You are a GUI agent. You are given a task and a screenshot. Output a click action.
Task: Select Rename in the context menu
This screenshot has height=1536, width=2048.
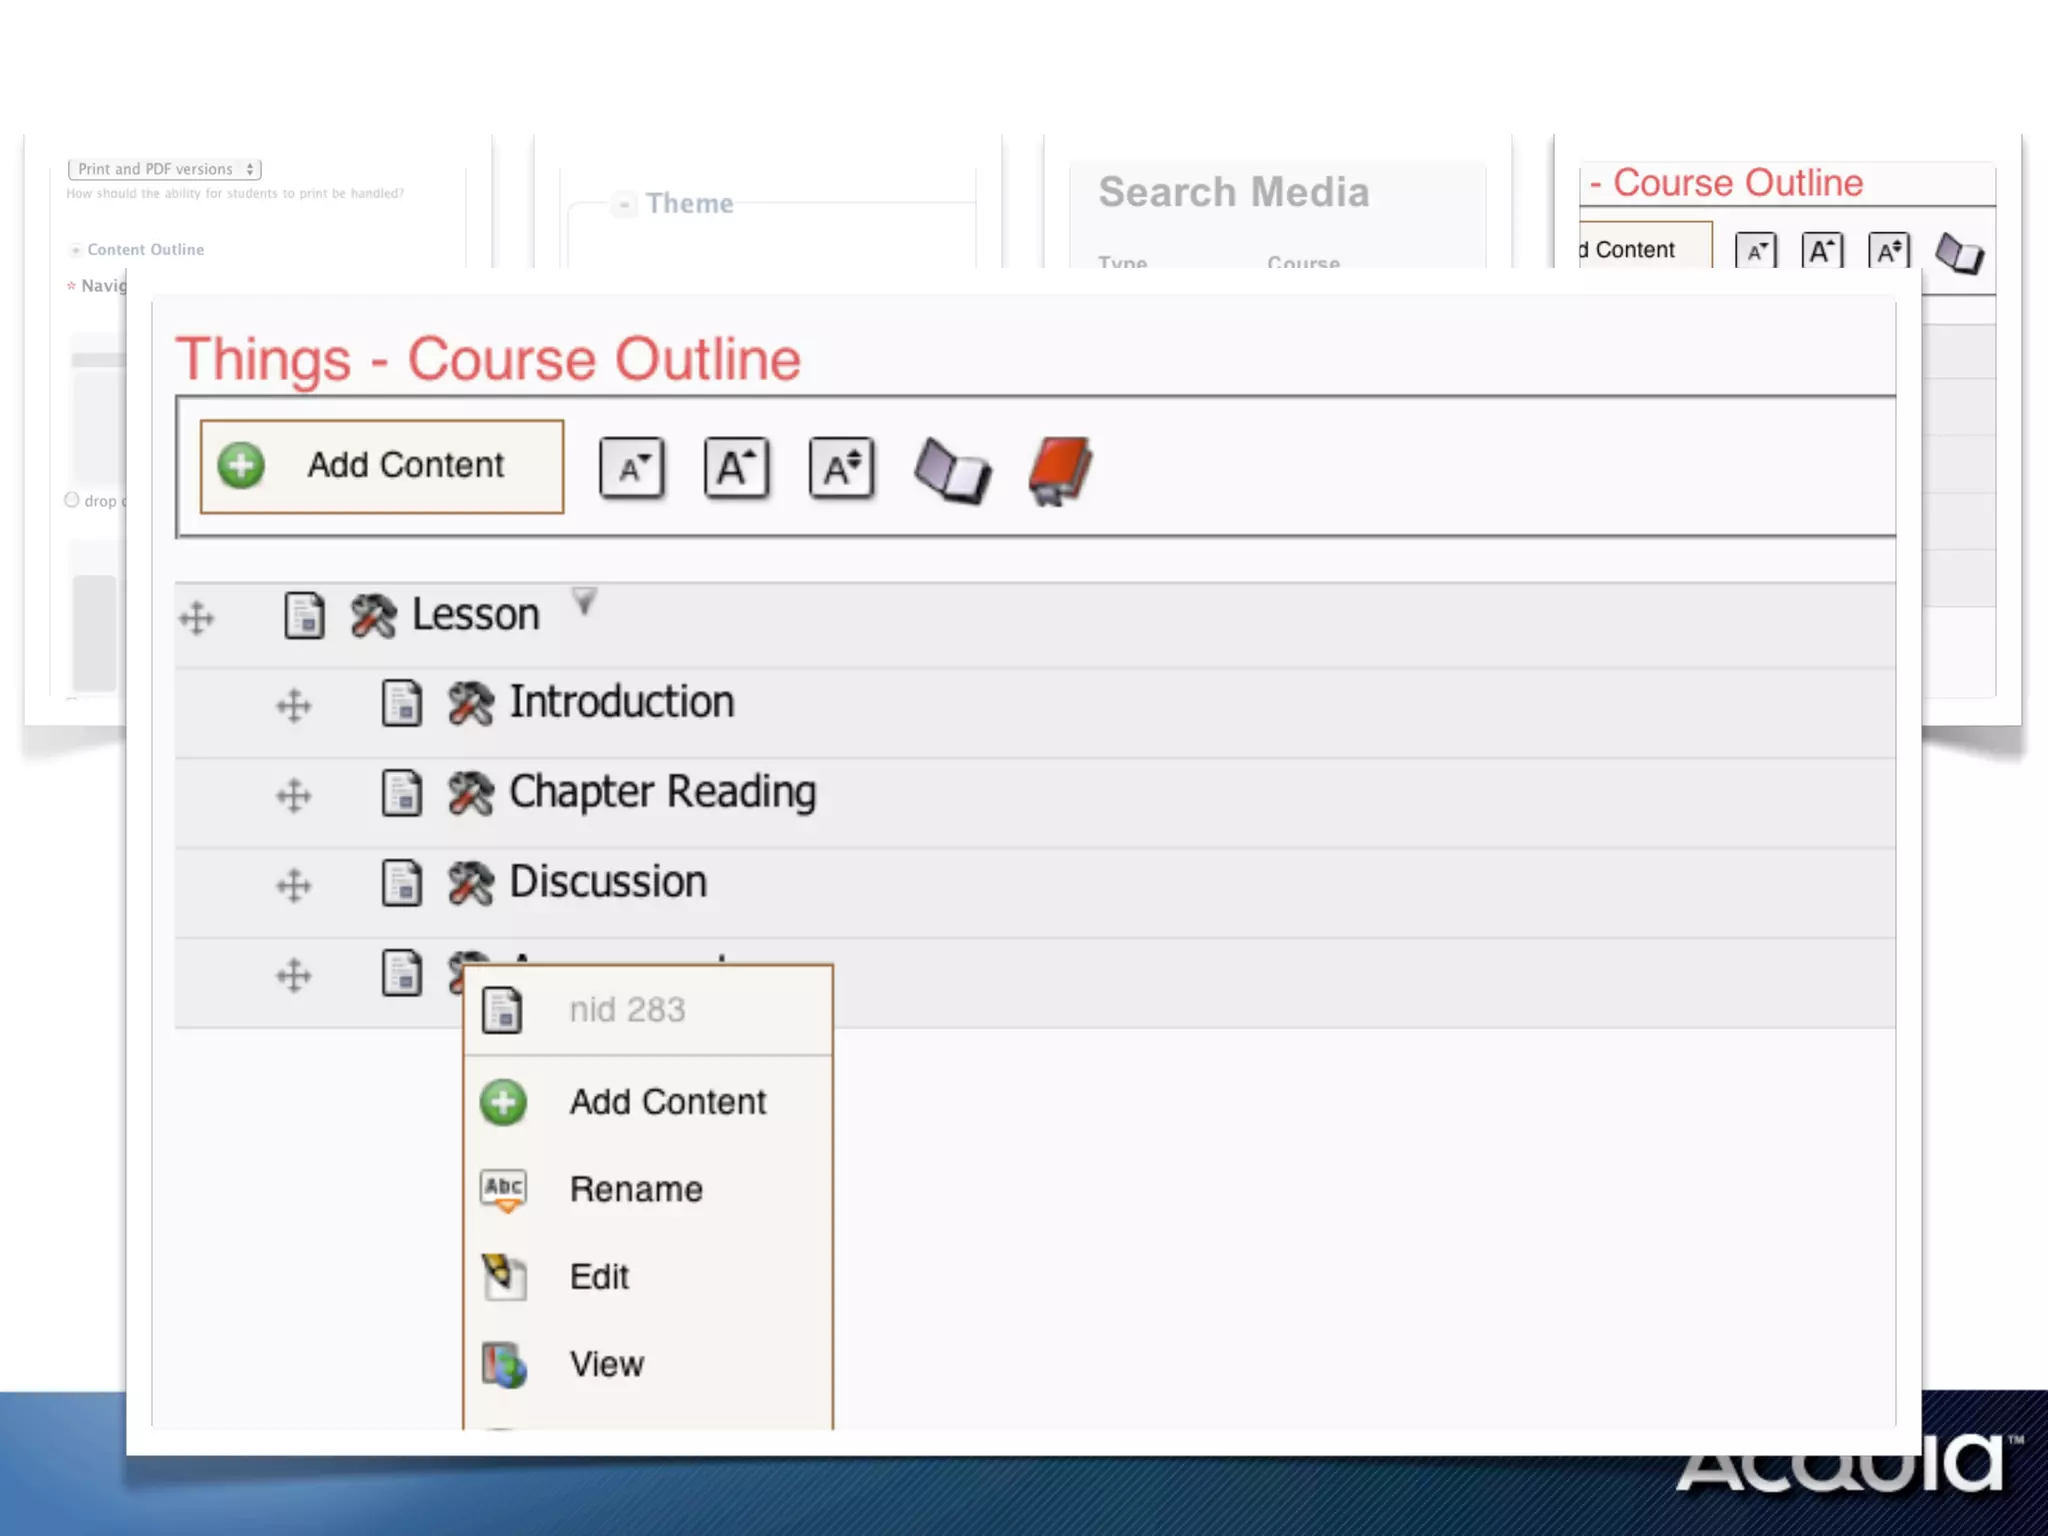coord(636,1189)
